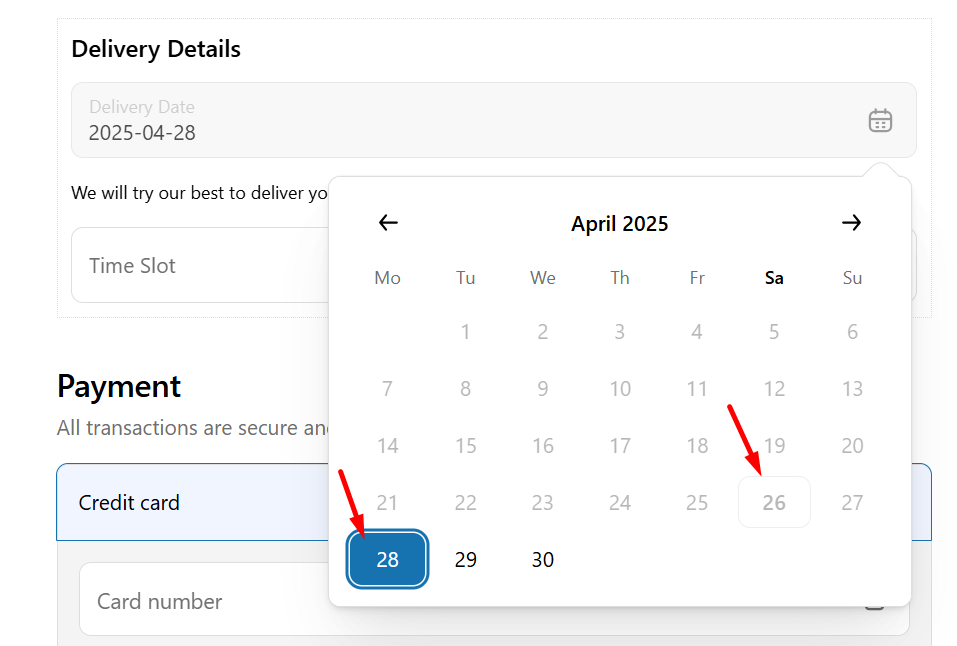
Task: Click the Card number input field
Action: (204, 601)
